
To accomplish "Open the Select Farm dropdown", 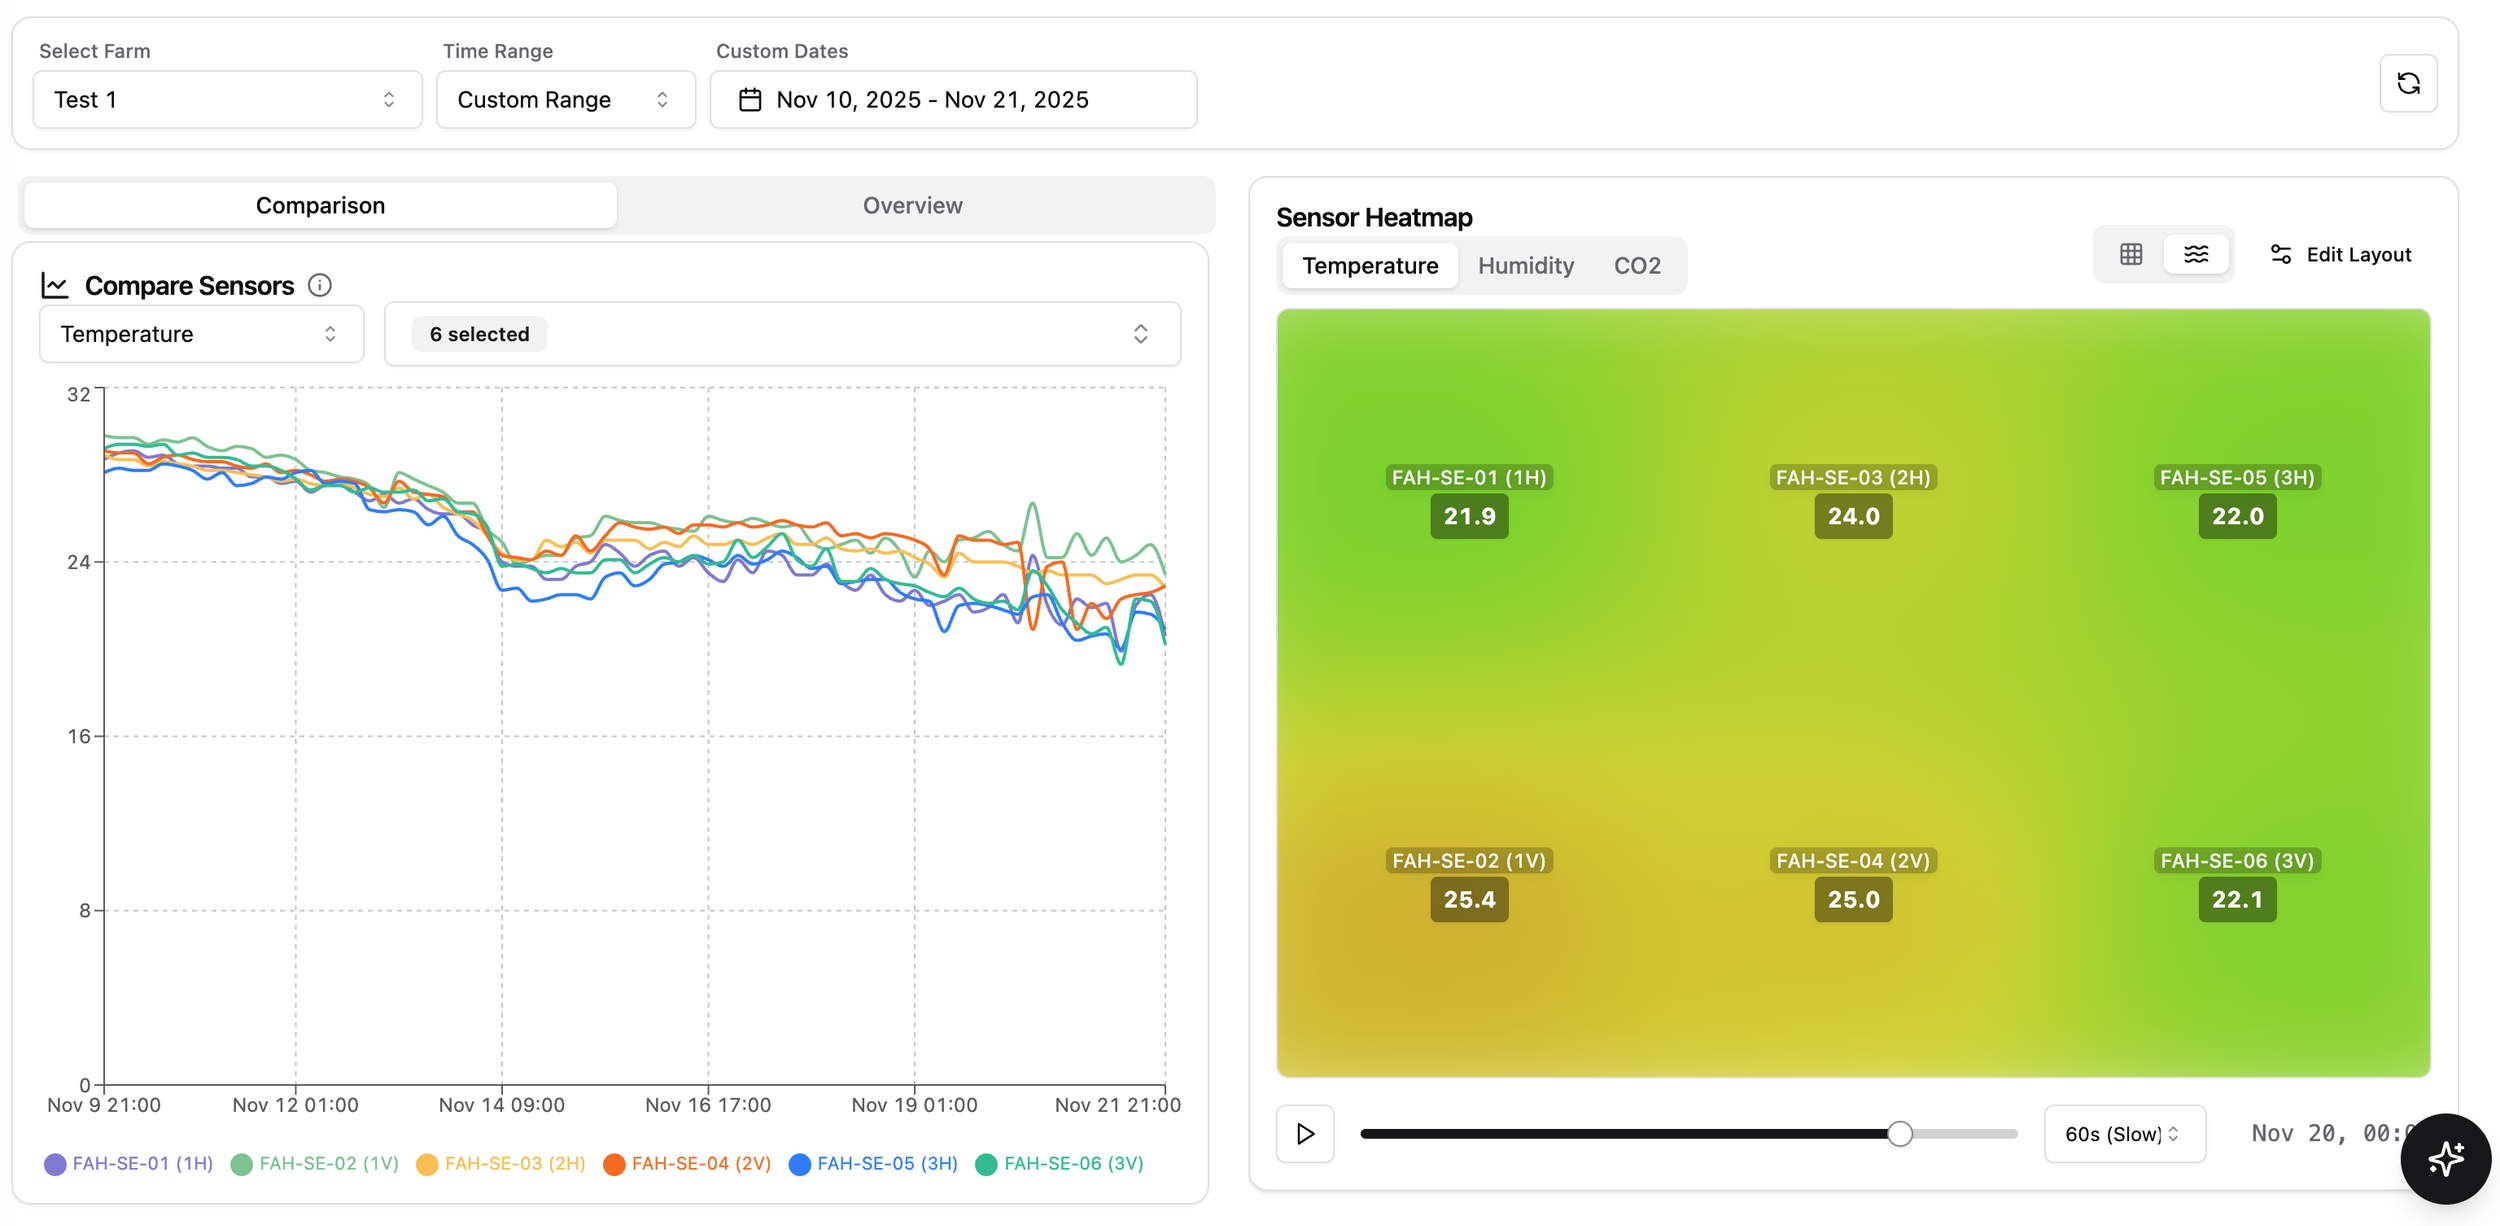I will [x=227, y=100].
